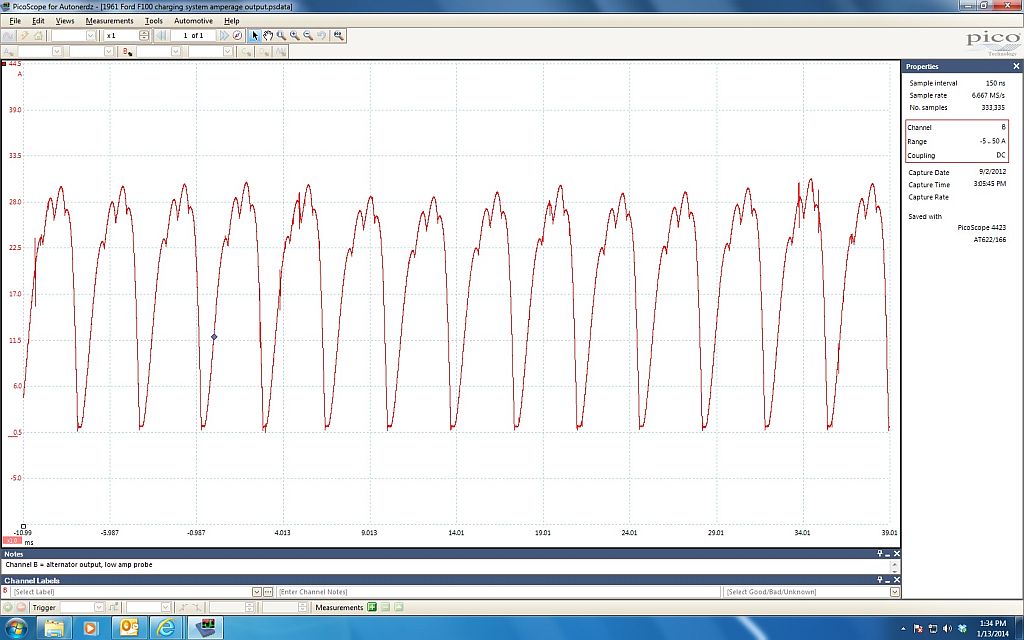Click the add measurement green icon
This screenshot has width=1024, height=640.
click(372, 607)
